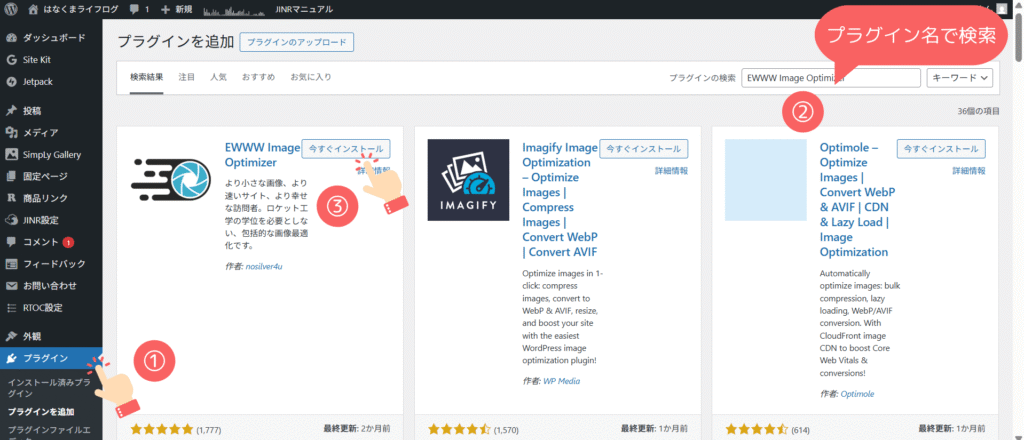Open the 商品リンク menu item
This screenshot has width=1024, height=440.
click(44, 198)
